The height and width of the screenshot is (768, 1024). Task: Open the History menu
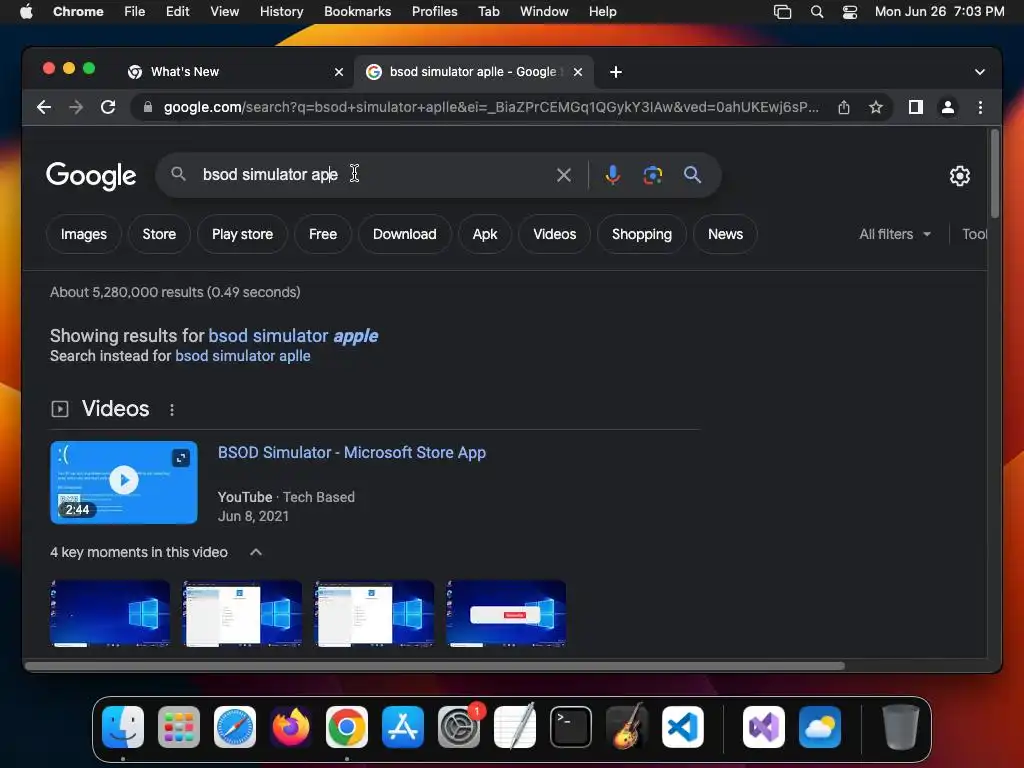tap(281, 12)
